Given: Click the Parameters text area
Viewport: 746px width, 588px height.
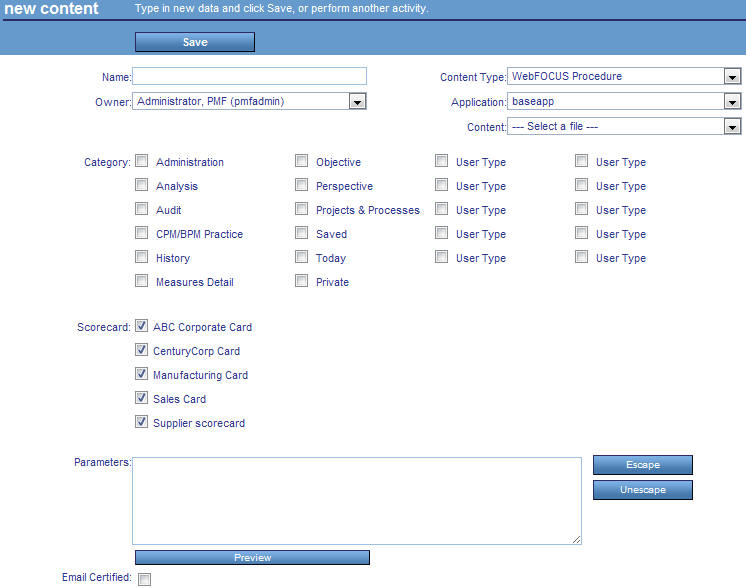Looking at the screenshot, I should pyautogui.click(x=357, y=500).
